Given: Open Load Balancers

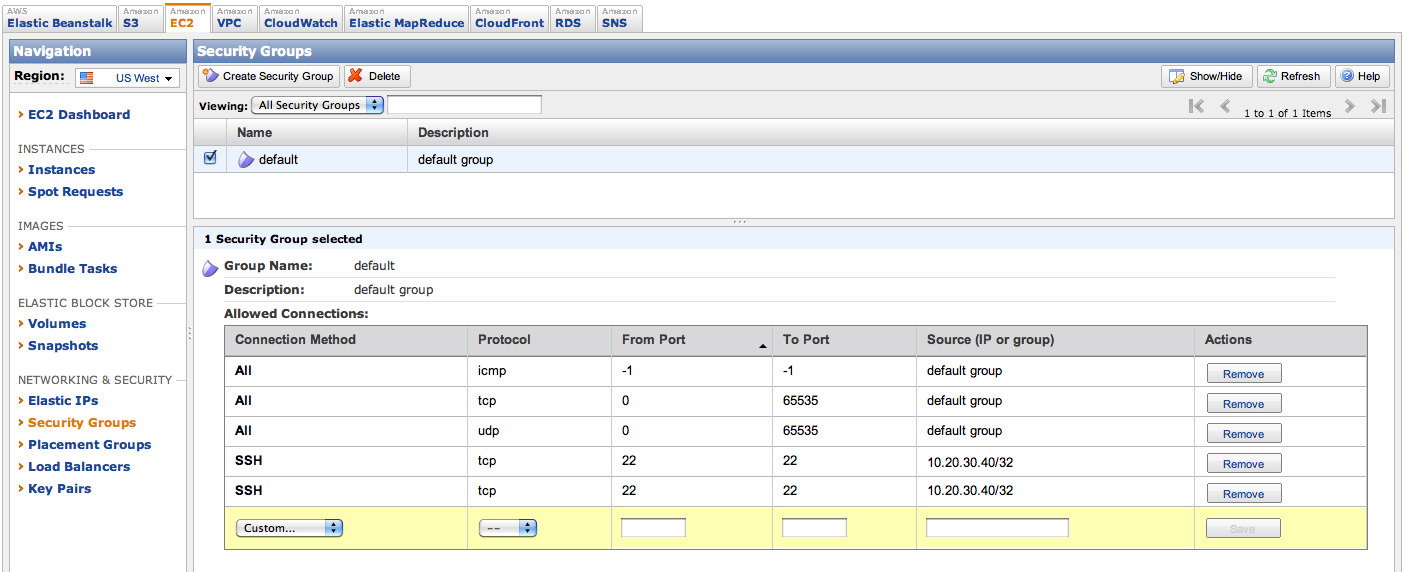Looking at the screenshot, I should pyautogui.click(x=79, y=467).
